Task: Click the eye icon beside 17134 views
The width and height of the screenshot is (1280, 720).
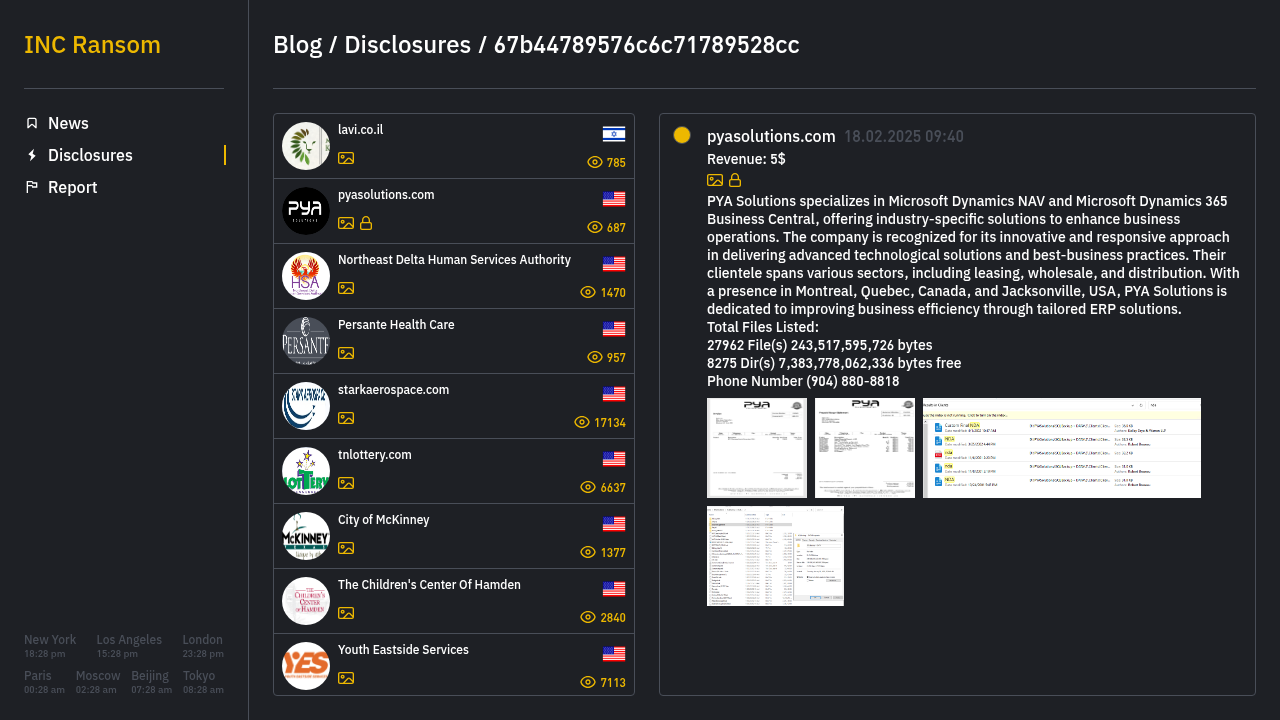Action: (x=582, y=422)
